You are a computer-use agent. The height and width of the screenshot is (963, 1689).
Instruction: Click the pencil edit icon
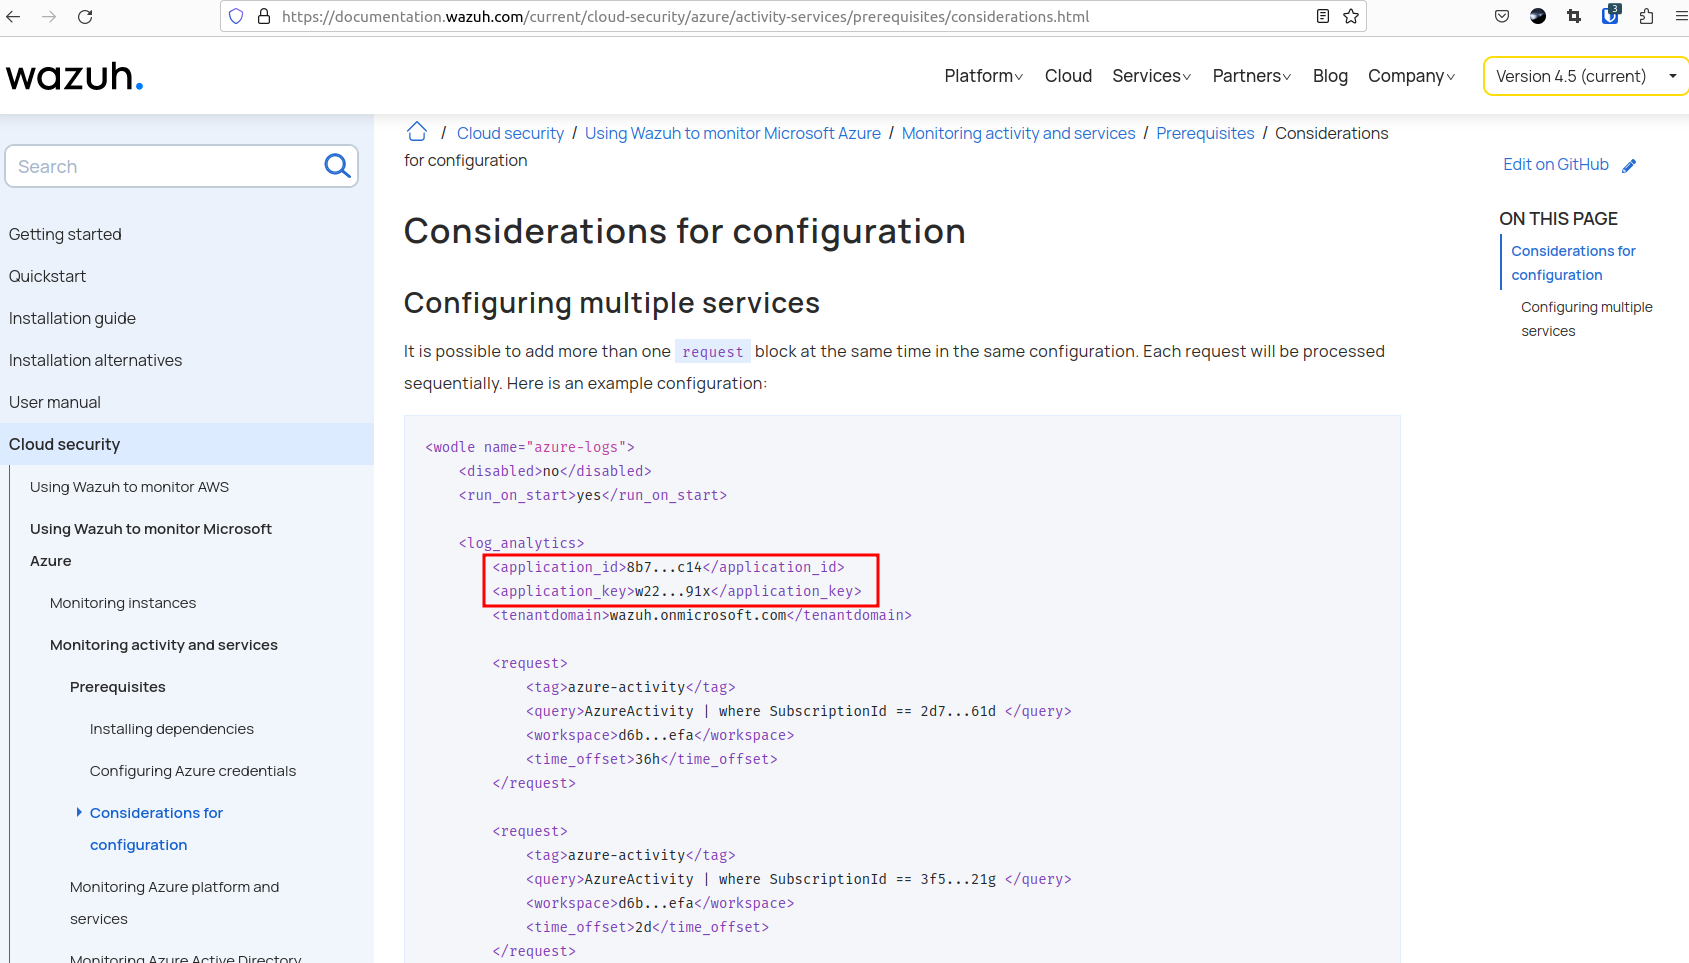tap(1629, 166)
